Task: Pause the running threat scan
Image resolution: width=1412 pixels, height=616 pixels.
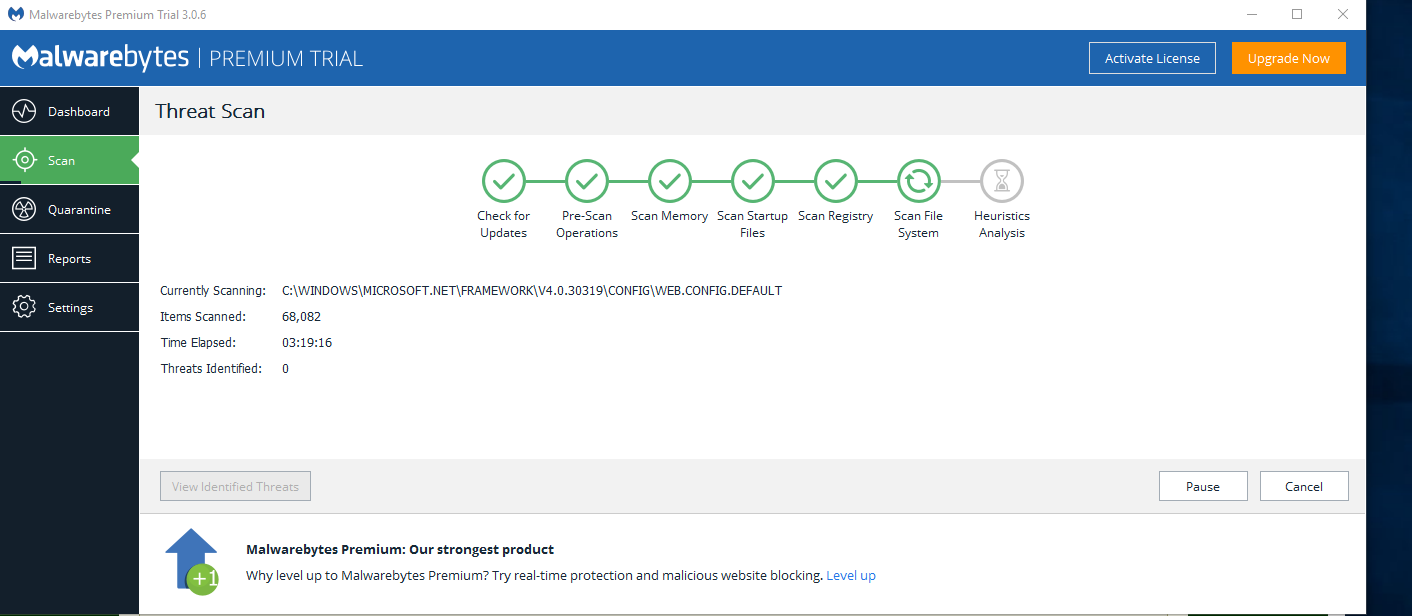Action: (x=1203, y=486)
